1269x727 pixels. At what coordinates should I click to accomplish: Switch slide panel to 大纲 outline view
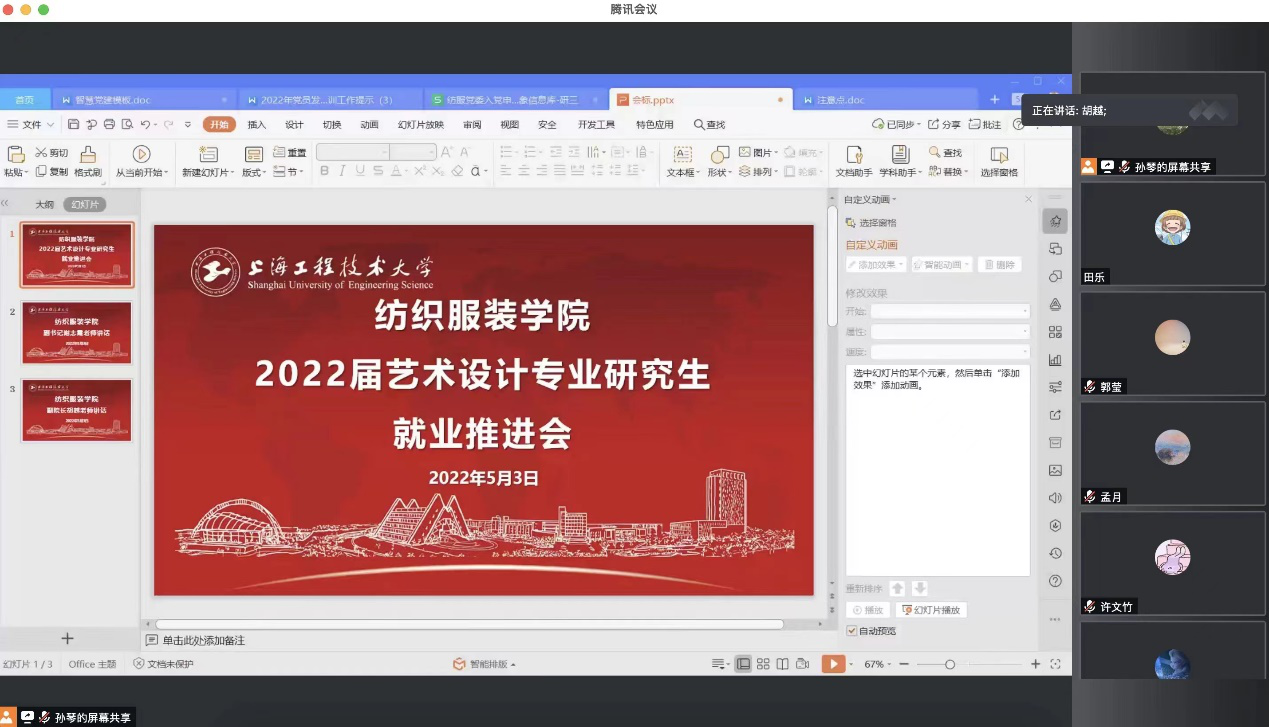click(x=45, y=204)
